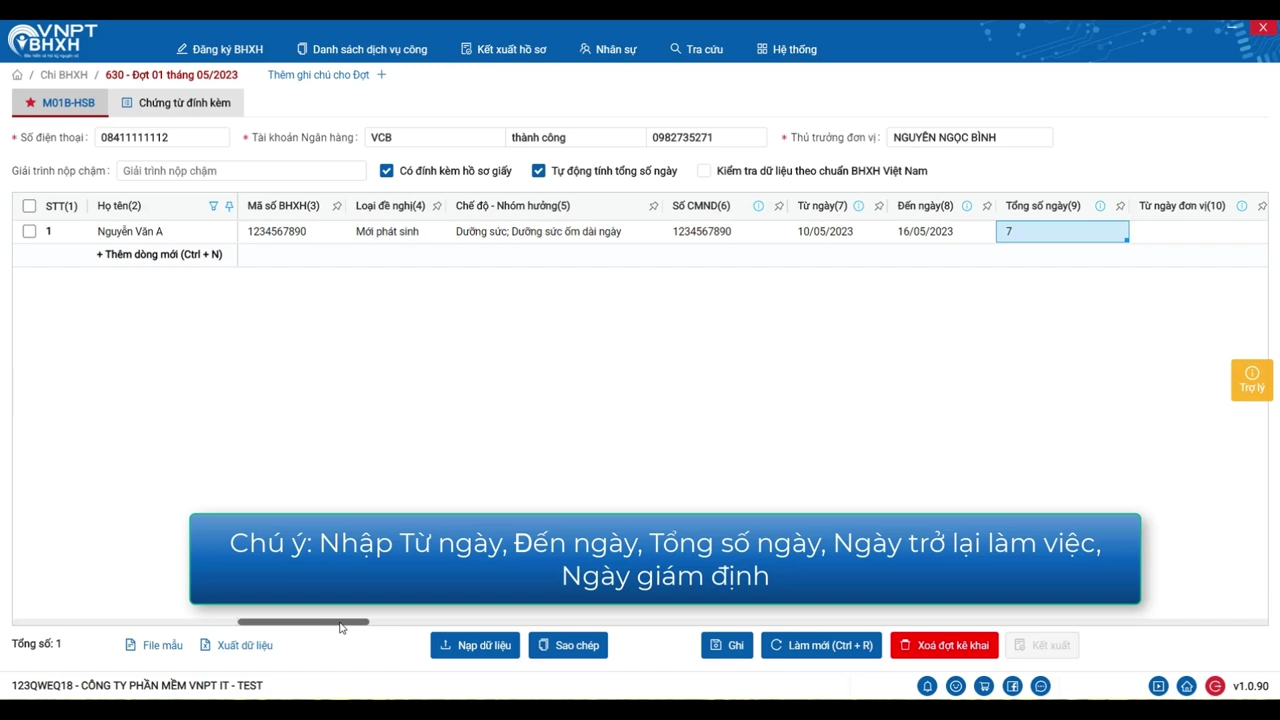This screenshot has height=720, width=1280.
Task: Tick the checkbox for row Nguyễn Văn A
Action: tap(29, 231)
